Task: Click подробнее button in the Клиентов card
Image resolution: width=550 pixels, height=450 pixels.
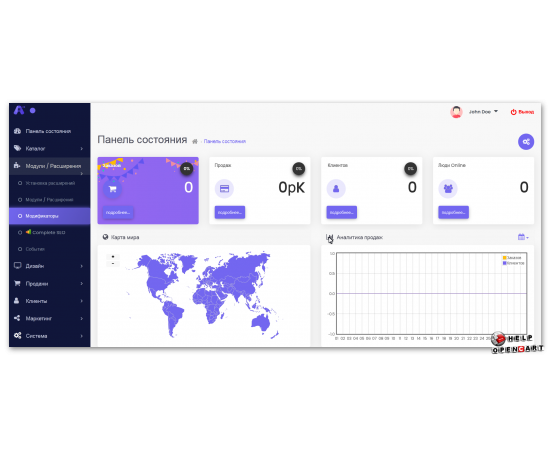Action: tap(342, 212)
